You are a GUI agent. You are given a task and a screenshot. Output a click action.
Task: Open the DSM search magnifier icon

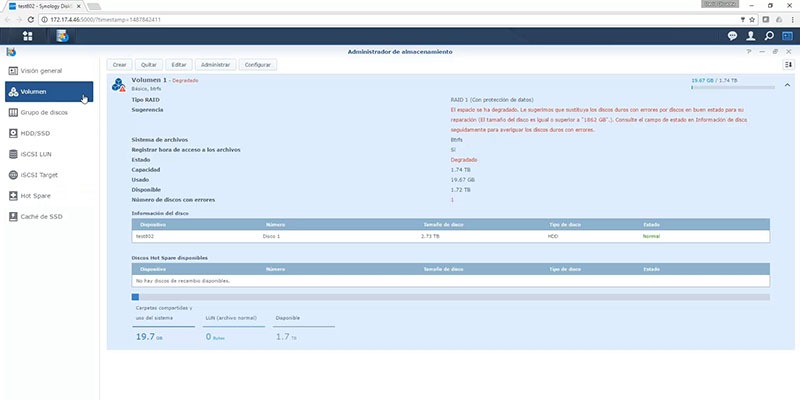pyautogui.click(x=769, y=36)
